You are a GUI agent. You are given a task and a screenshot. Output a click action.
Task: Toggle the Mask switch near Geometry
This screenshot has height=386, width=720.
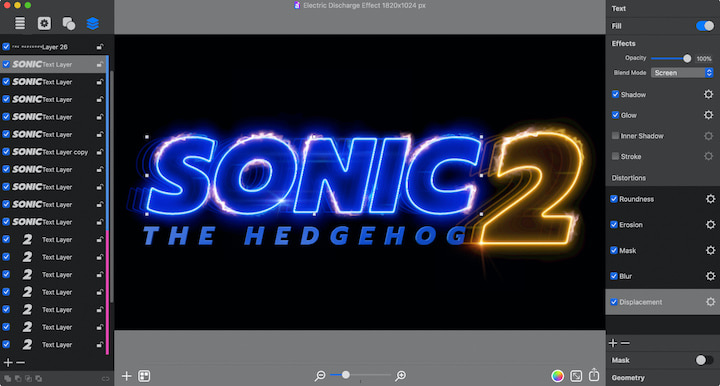coord(704,360)
